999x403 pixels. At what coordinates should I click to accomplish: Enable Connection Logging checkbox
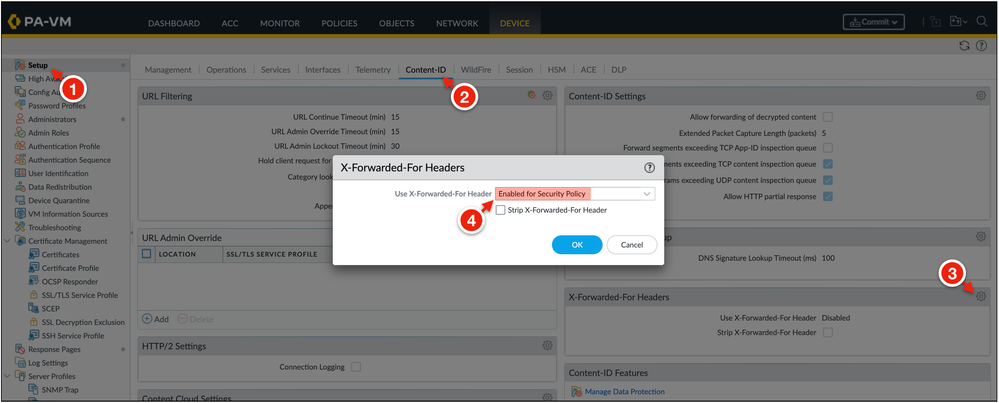[x=356, y=367]
